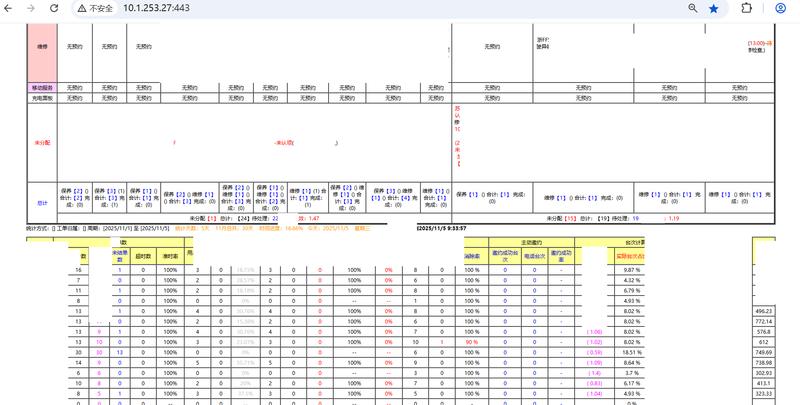Click the 3.7 % percentage cell
Image resolution: width=800 pixels, height=405 pixels.
pyautogui.click(x=632, y=373)
